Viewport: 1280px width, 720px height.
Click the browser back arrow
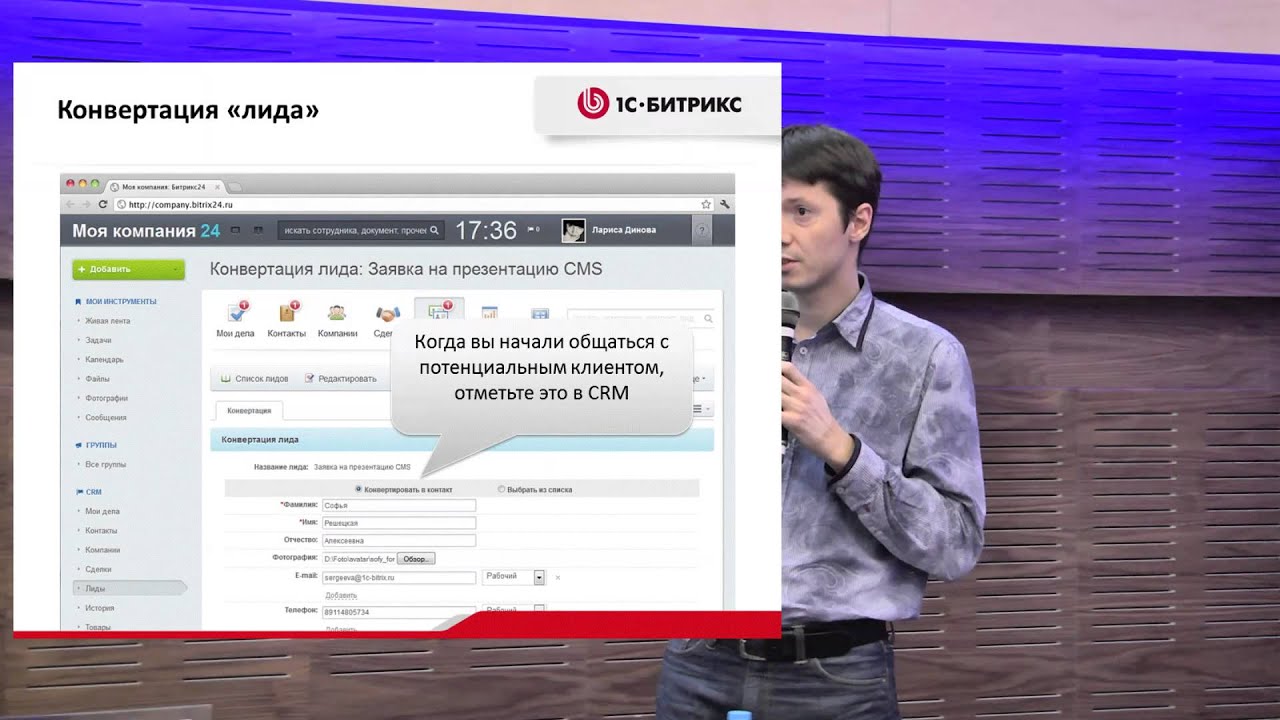click(x=70, y=204)
